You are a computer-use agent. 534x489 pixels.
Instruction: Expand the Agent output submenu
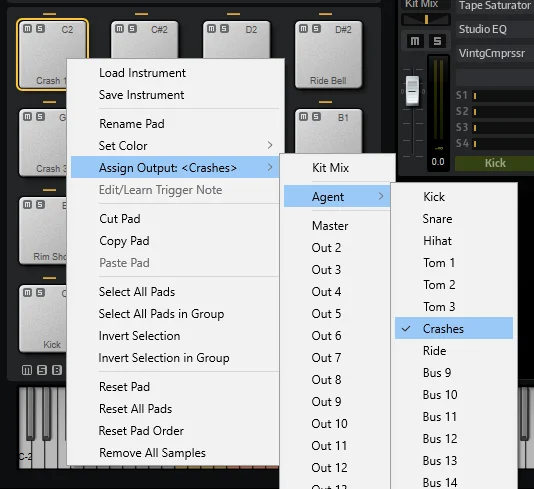coord(337,196)
